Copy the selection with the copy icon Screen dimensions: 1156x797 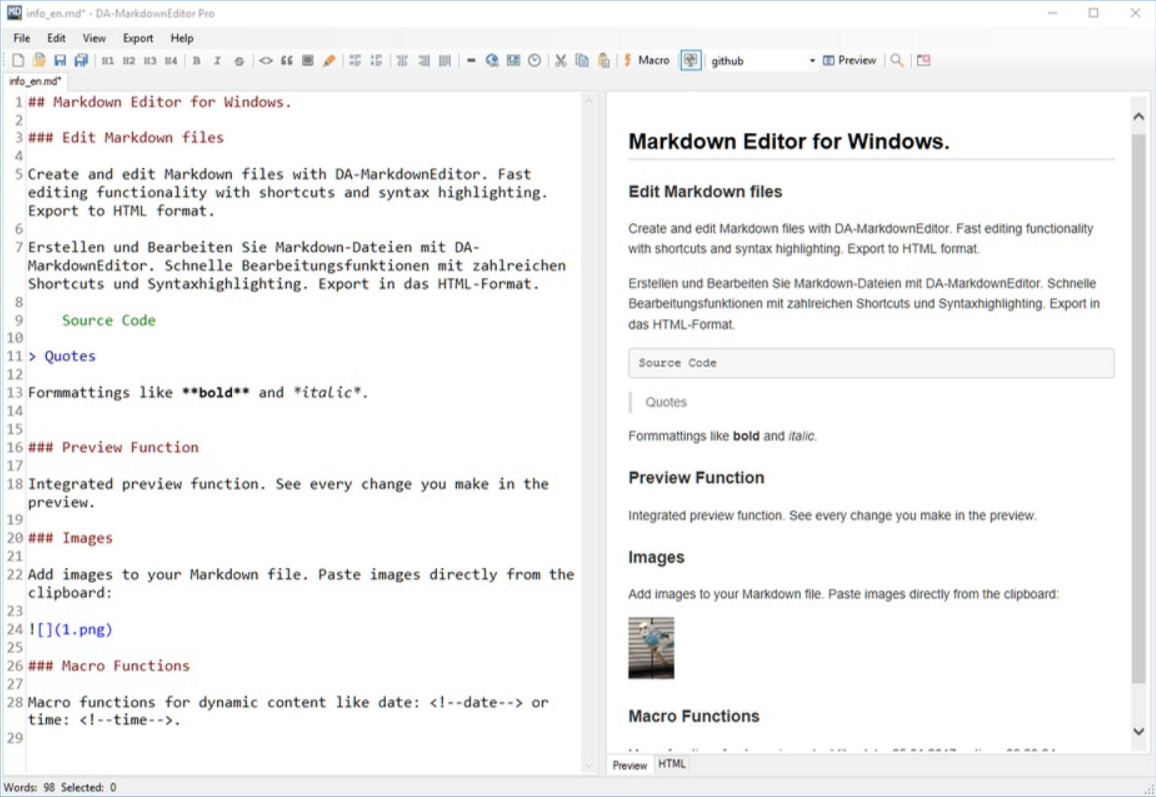click(x=582, y=60)
